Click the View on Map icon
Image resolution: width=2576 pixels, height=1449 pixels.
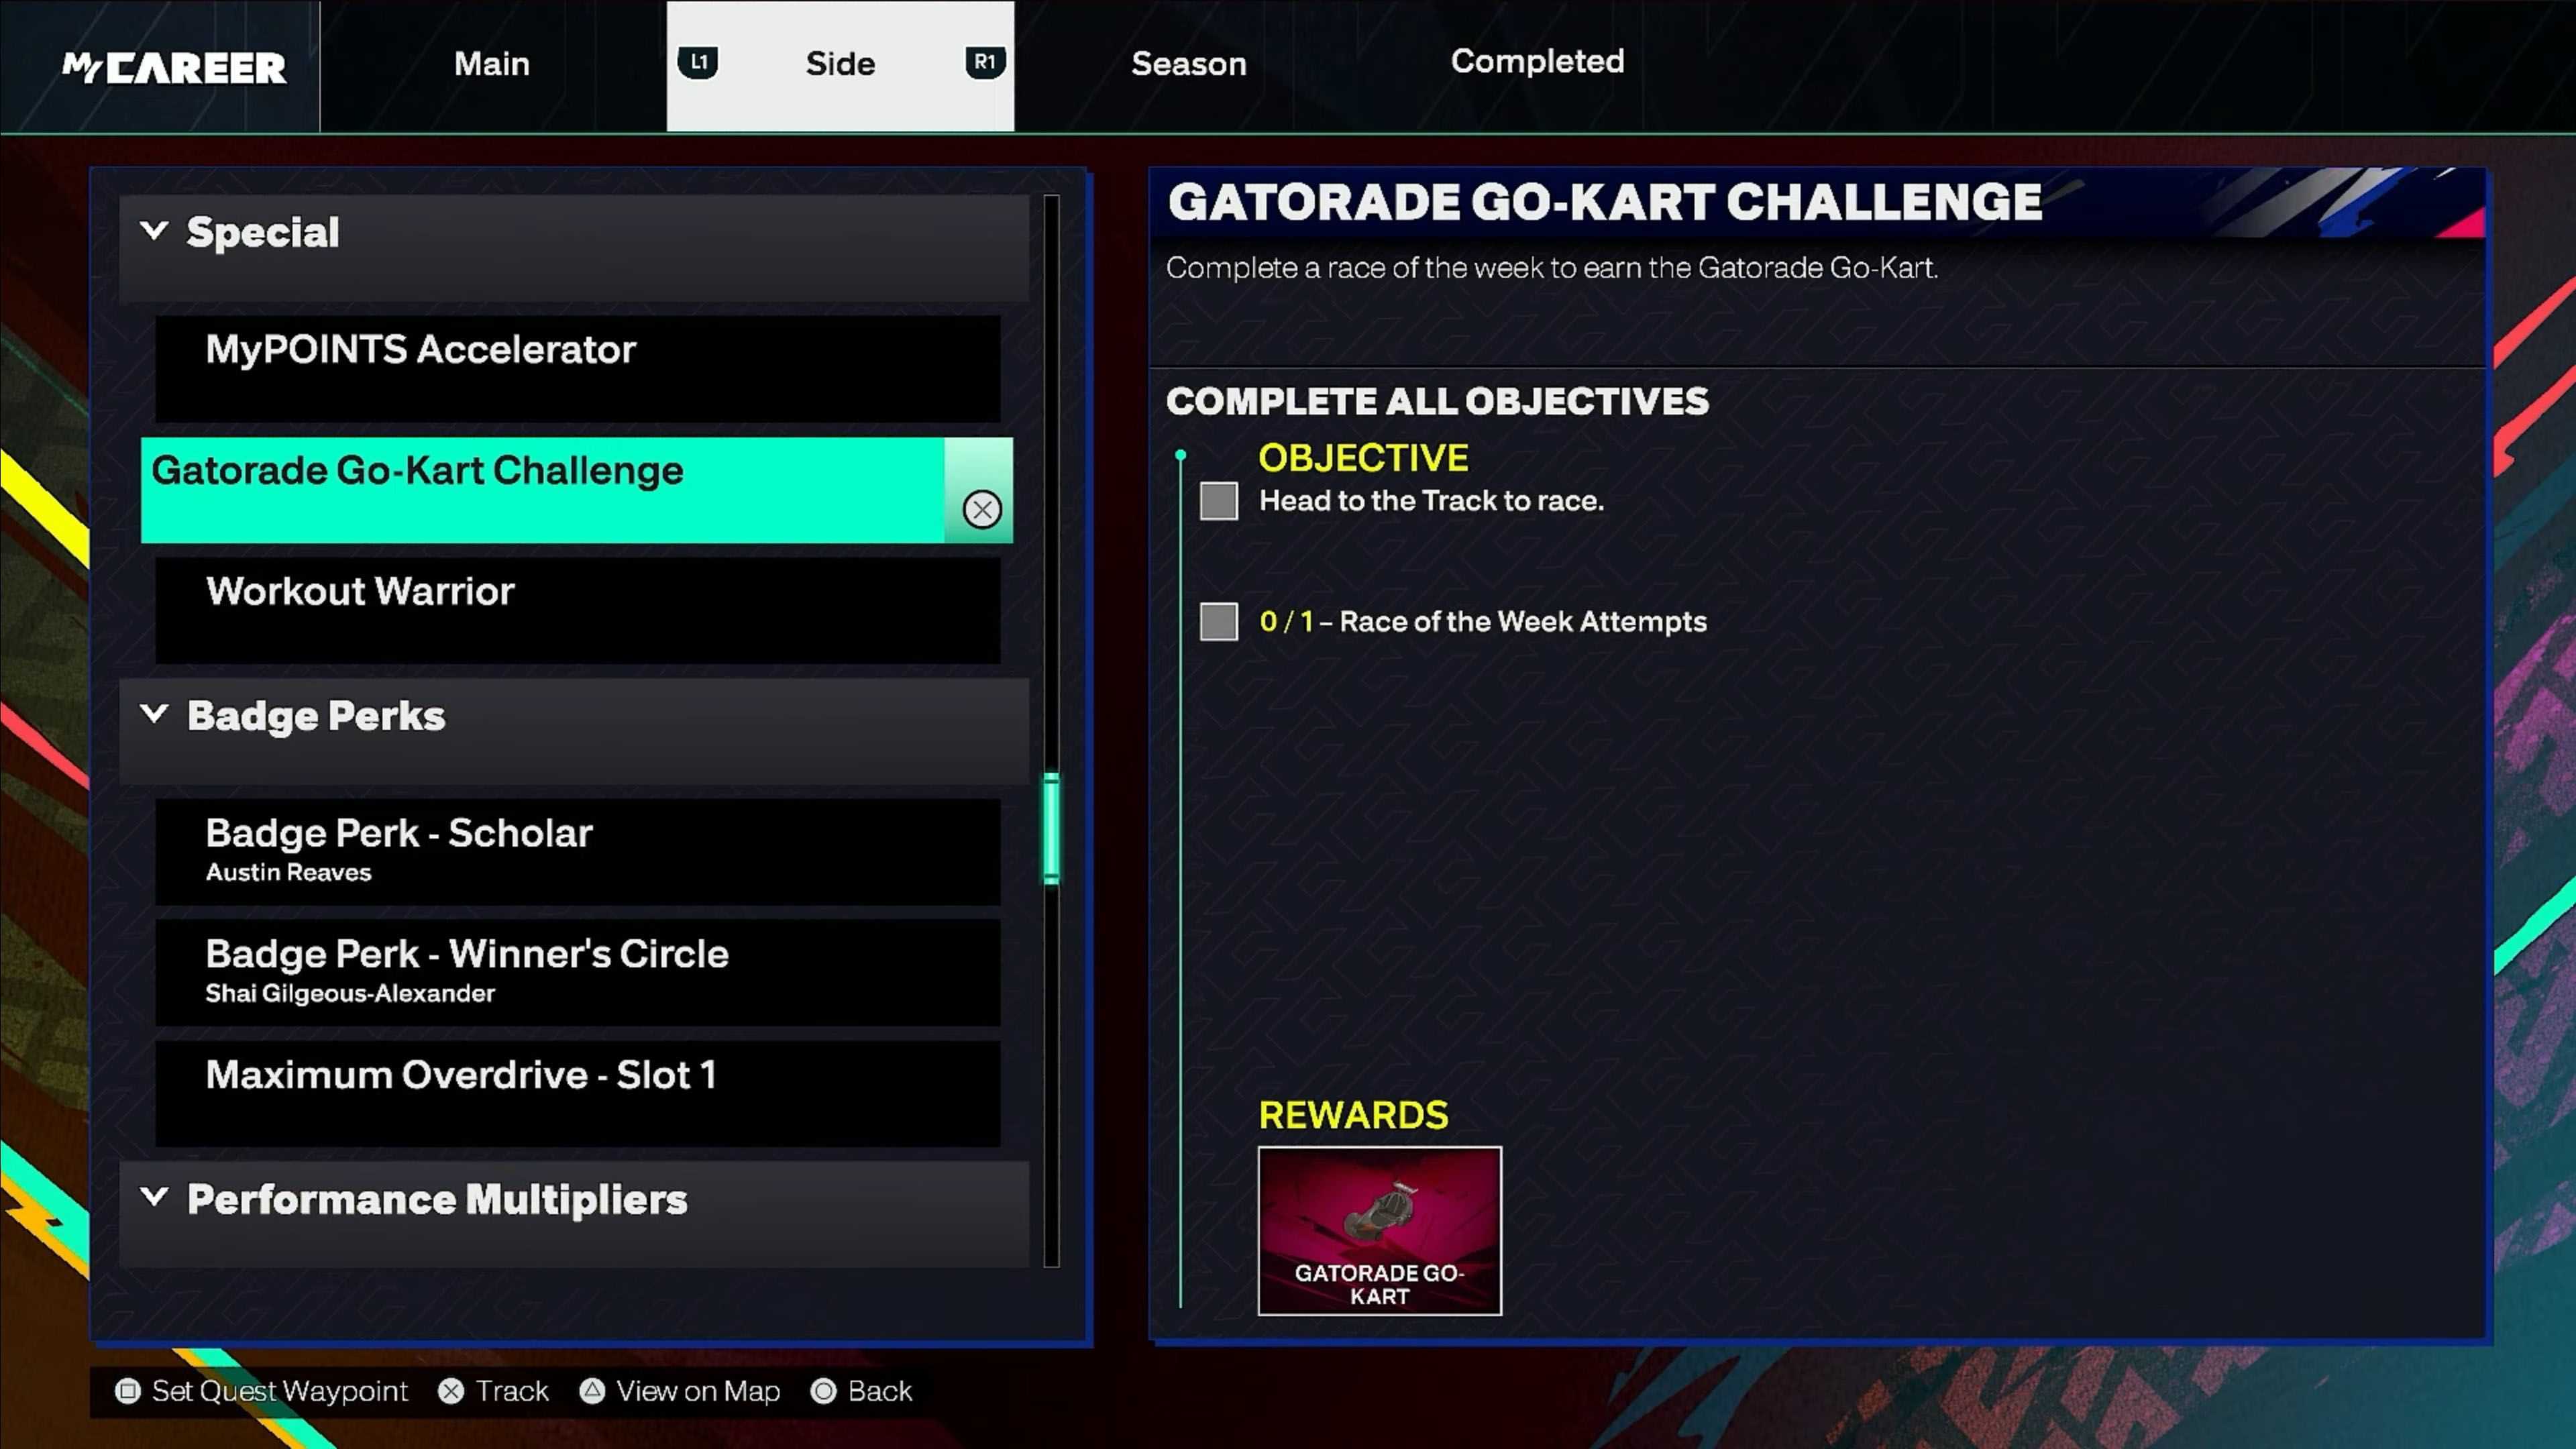click(x=593, y=1391)
